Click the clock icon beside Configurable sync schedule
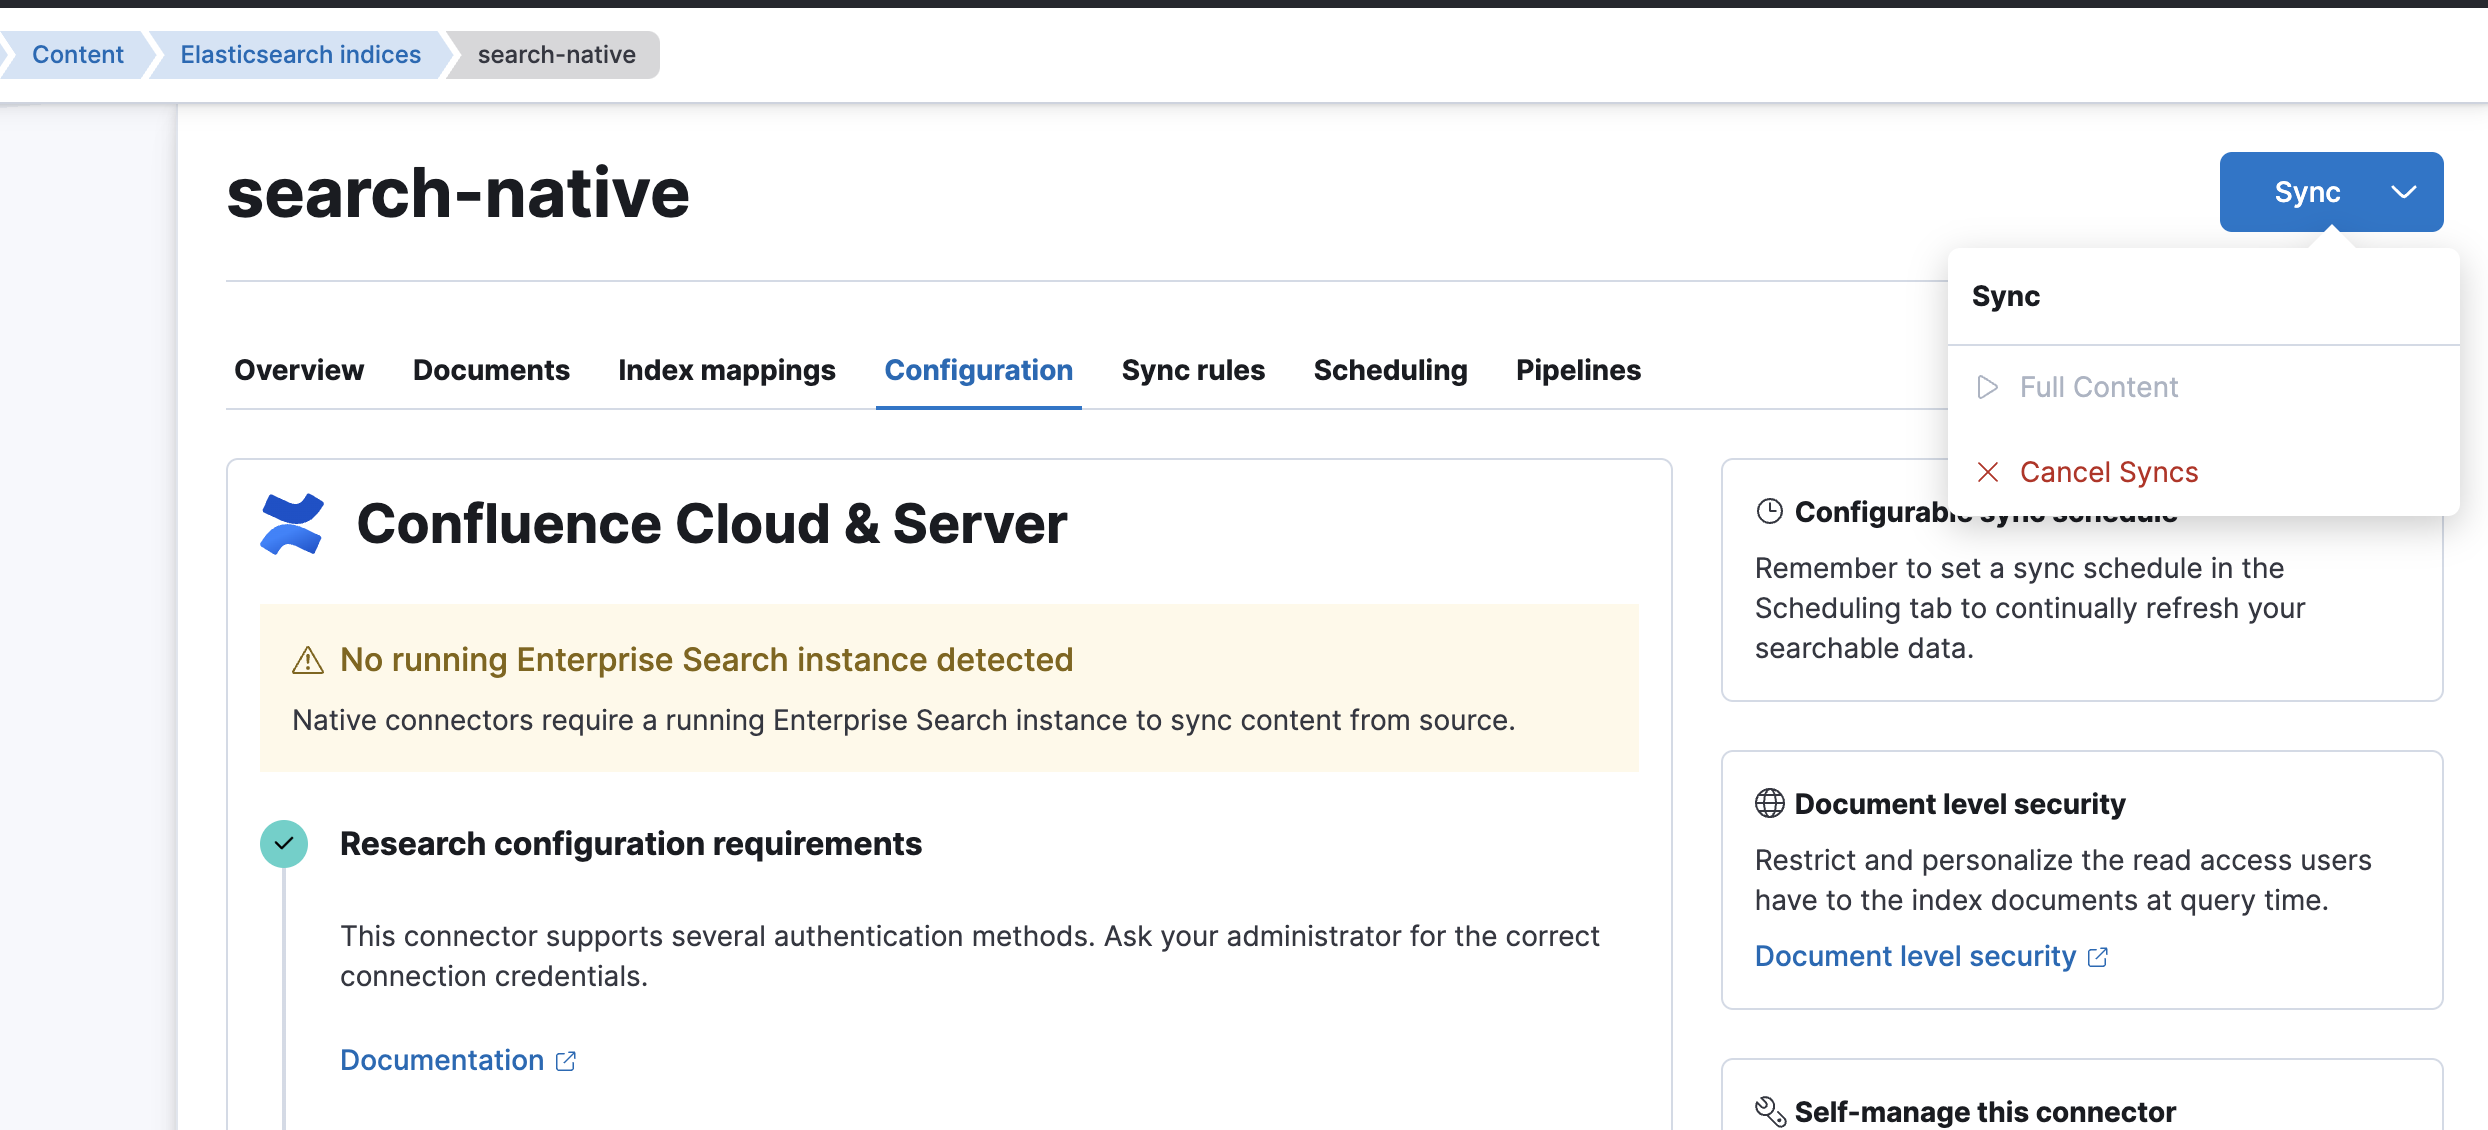The image size is (2488, 1130). 1770,512
